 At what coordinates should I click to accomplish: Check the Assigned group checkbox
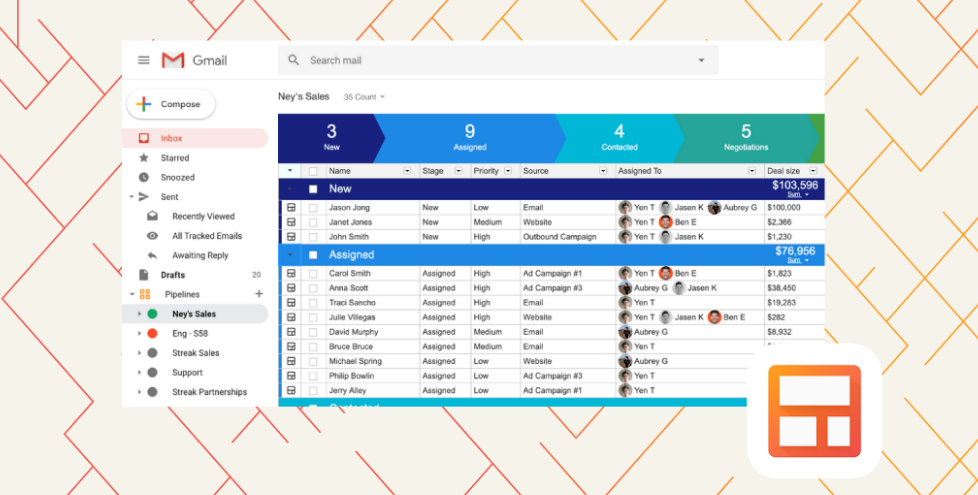click(x=313, y=255)
